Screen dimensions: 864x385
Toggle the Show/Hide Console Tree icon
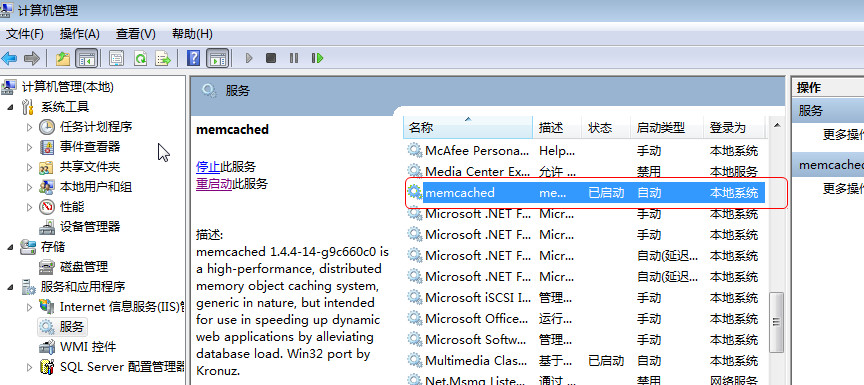point(87,58)
